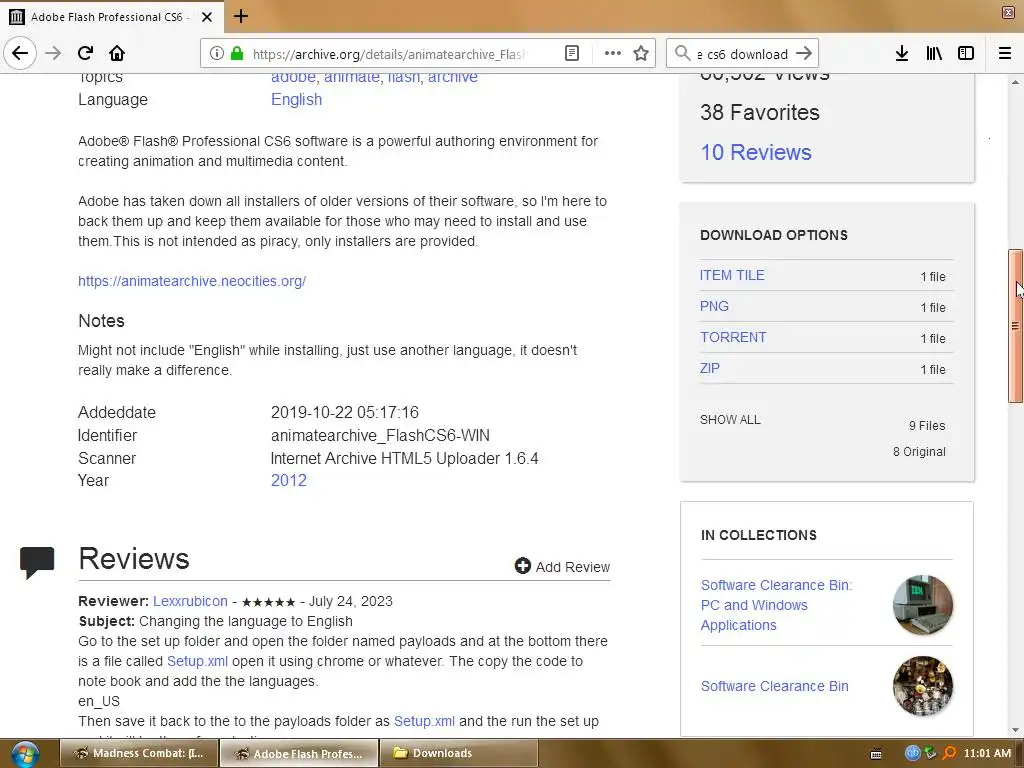Click the scrollbar up arrow
The width and height of the screenshot is (1024, 768).
(1015, 82)
